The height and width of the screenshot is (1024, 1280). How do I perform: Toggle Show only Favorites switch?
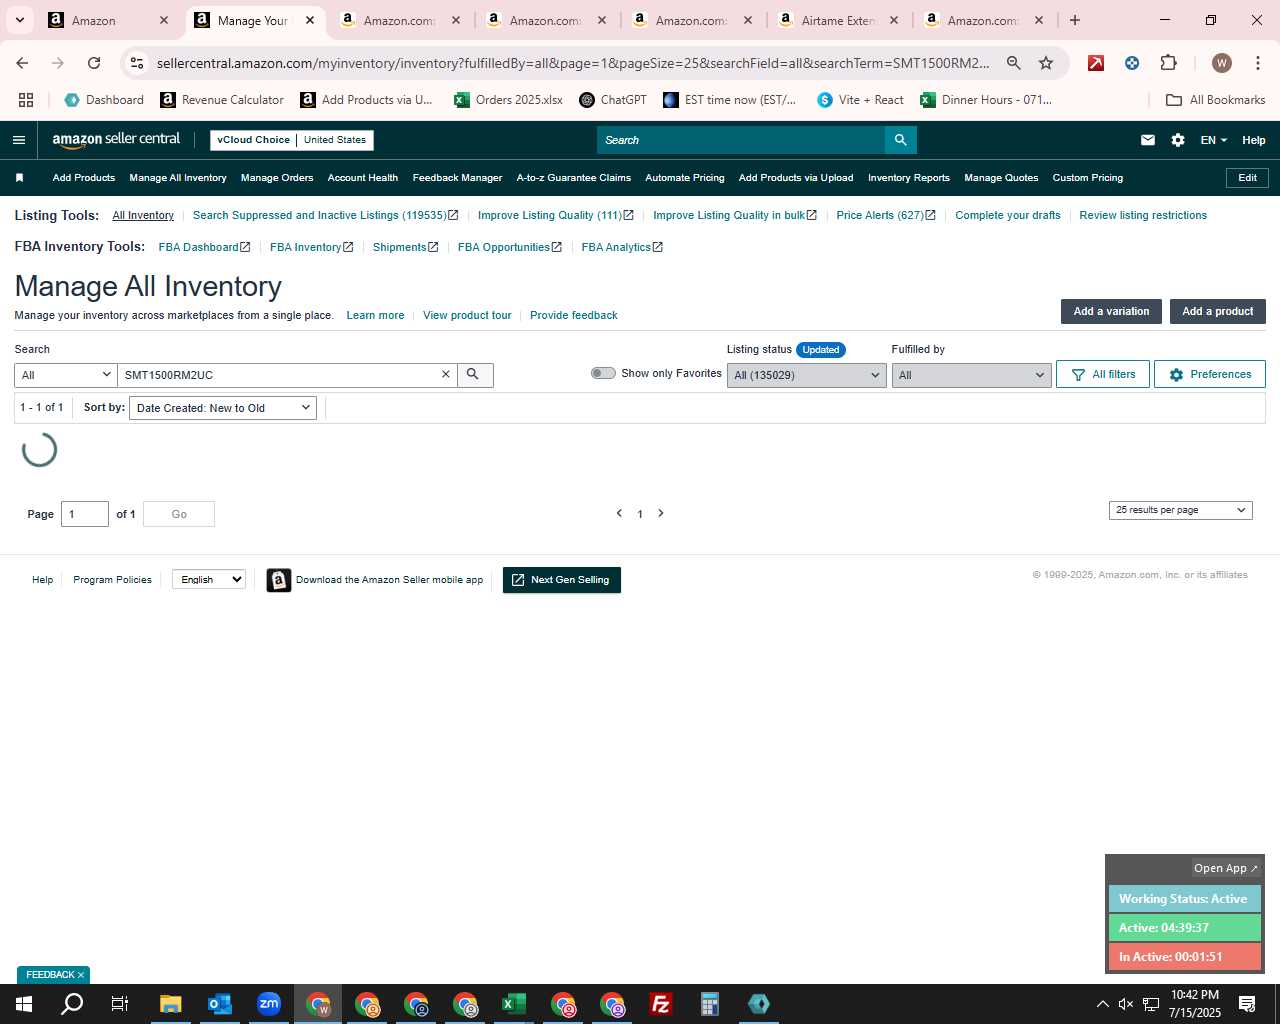(603, 373)
